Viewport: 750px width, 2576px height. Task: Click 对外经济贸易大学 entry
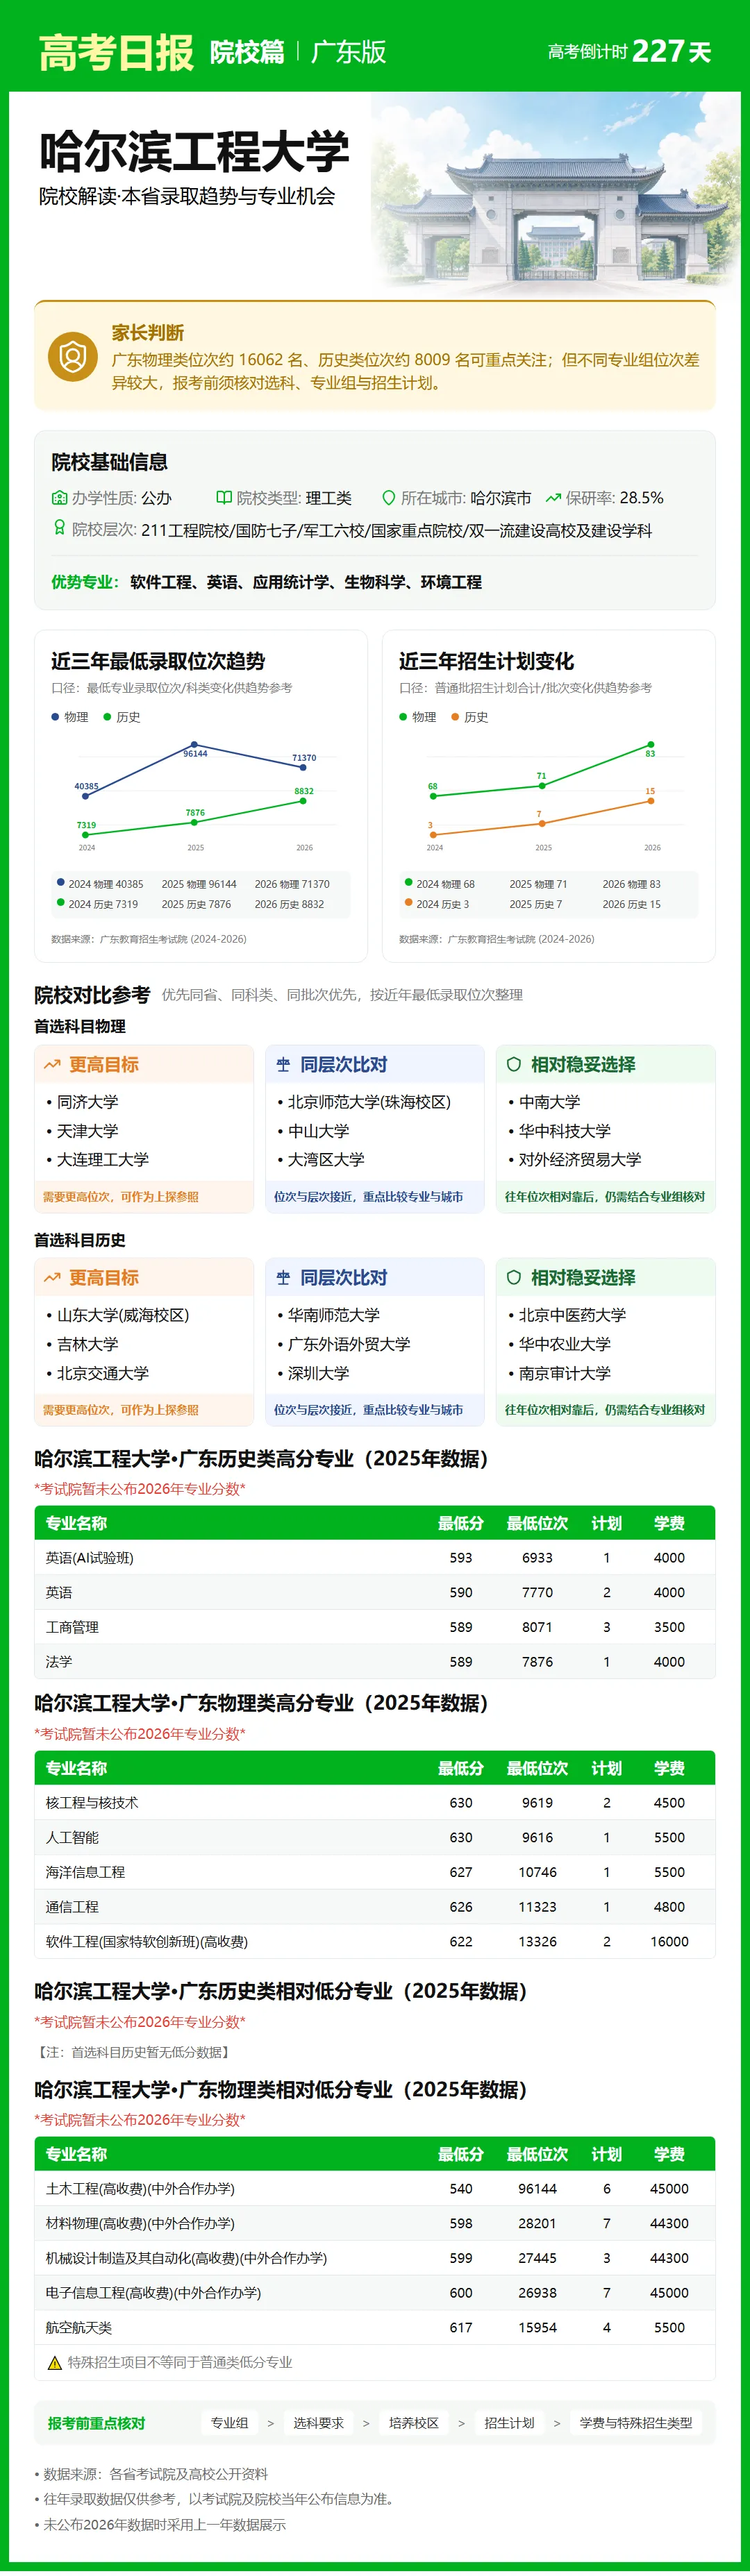(580, 1159)
